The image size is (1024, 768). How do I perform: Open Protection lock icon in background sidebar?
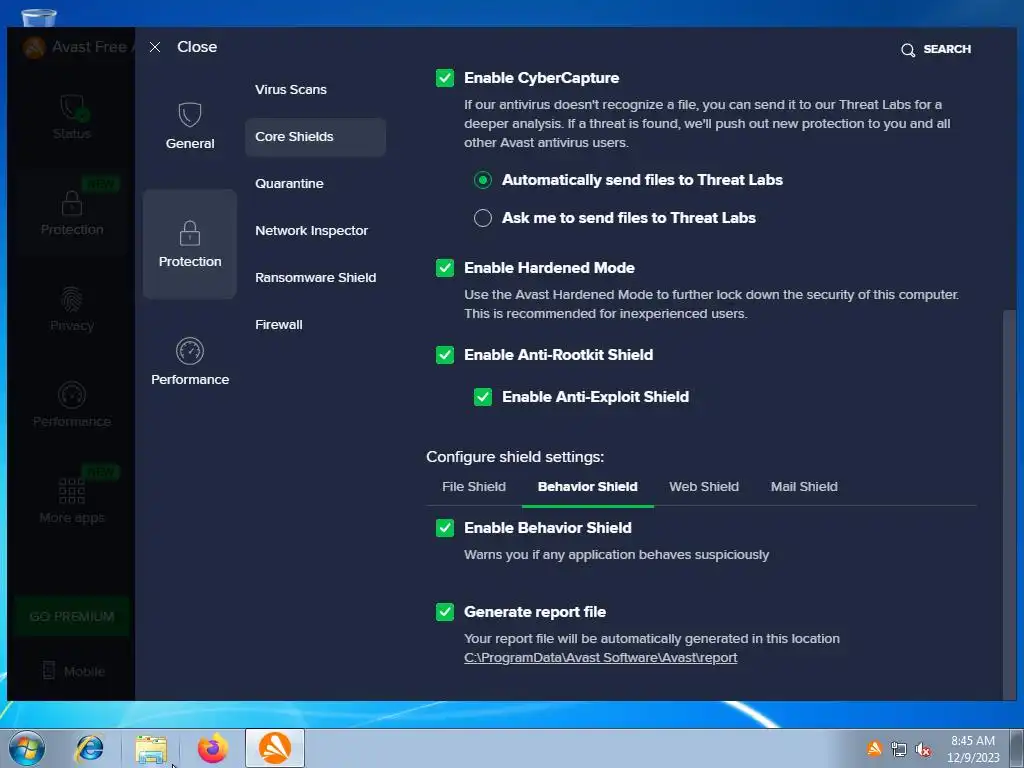72,203
